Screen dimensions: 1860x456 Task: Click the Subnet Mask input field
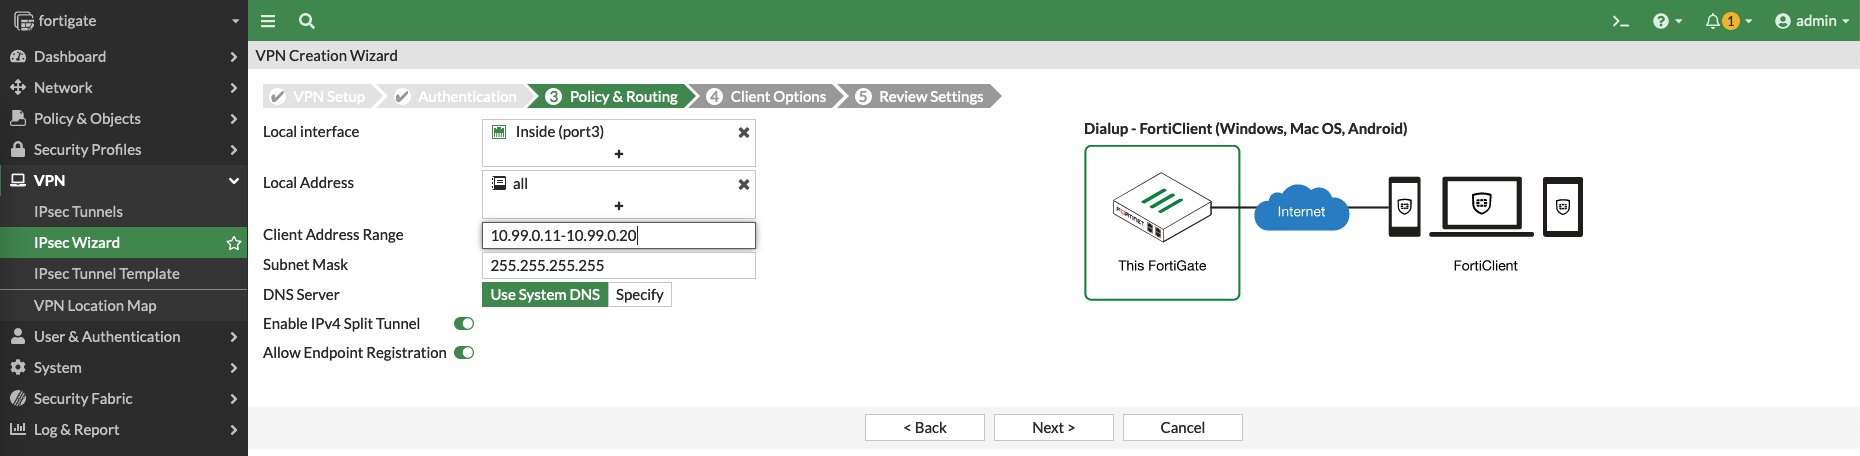pyautogui.click(x=618, y=266)
